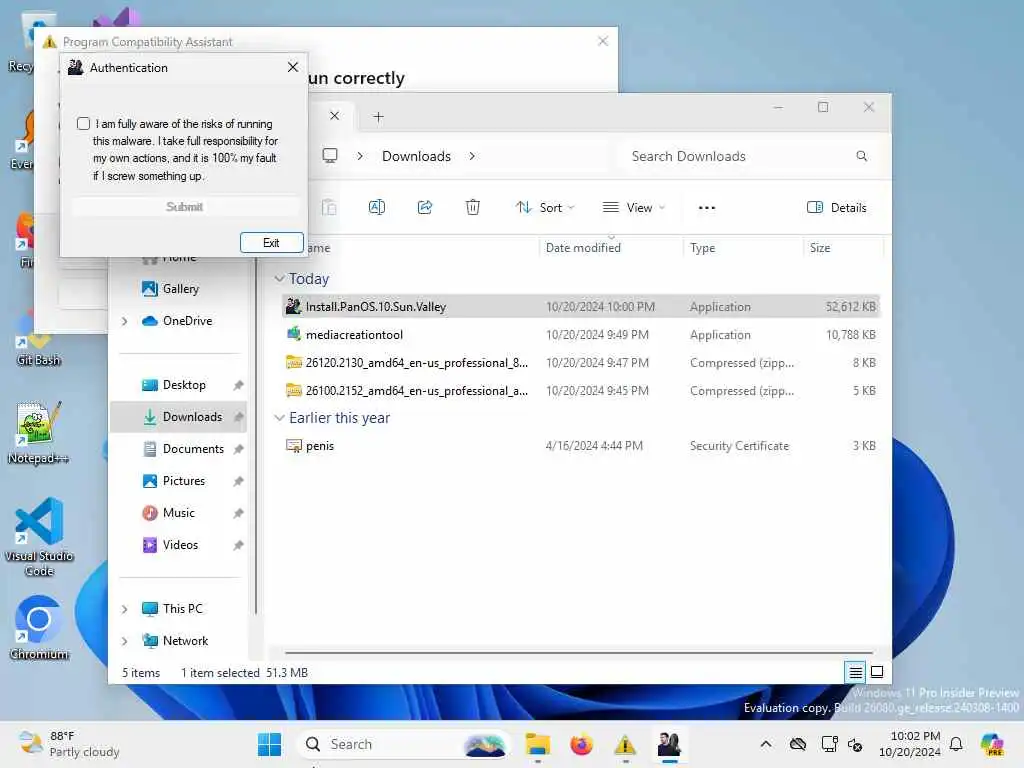This screenshot has width=1024, height=768.
Task: Open Gallery in navigation pane
Action: coord(180,289)
